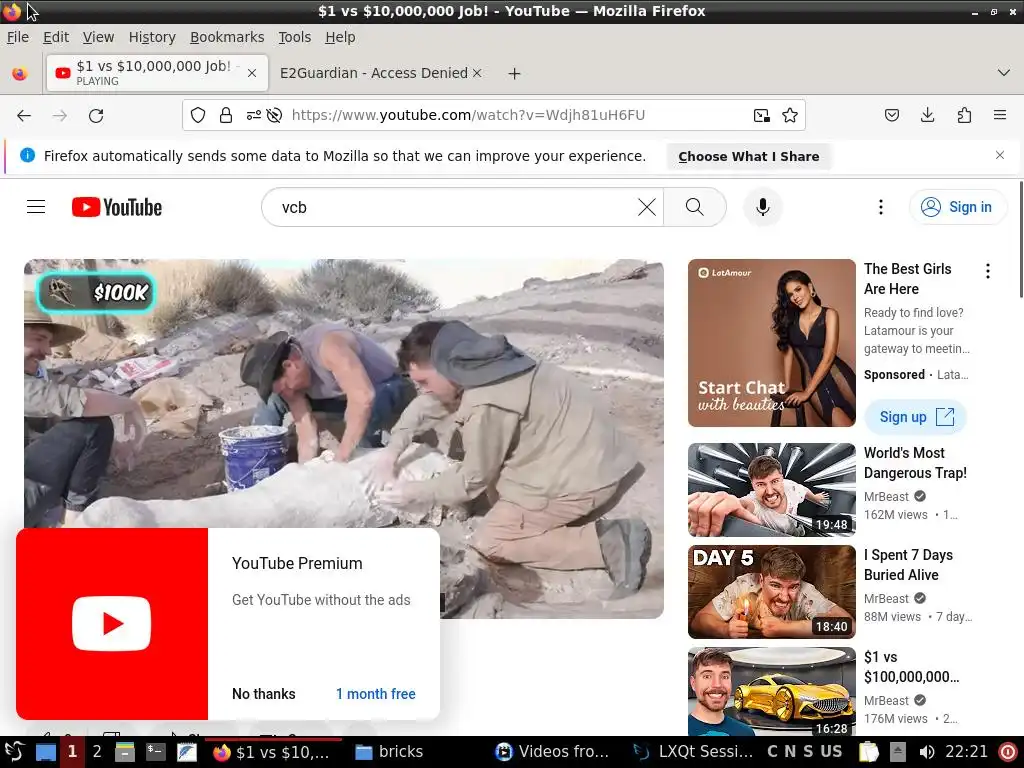Go to the YouTube home logo
Image resolution: width=1024 pixels, height=768 pixels.
[x=117, y=207]
